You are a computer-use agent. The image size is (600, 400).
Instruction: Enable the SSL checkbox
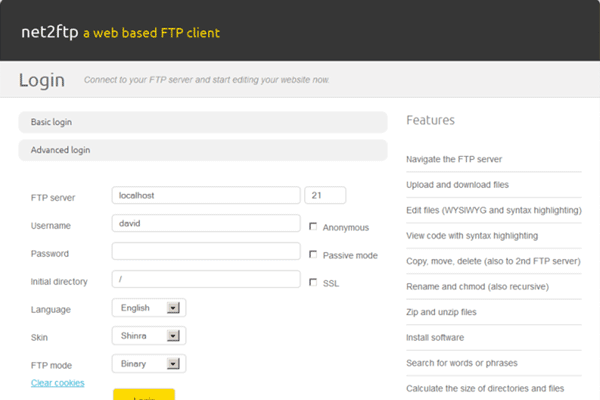click(314, 283)
